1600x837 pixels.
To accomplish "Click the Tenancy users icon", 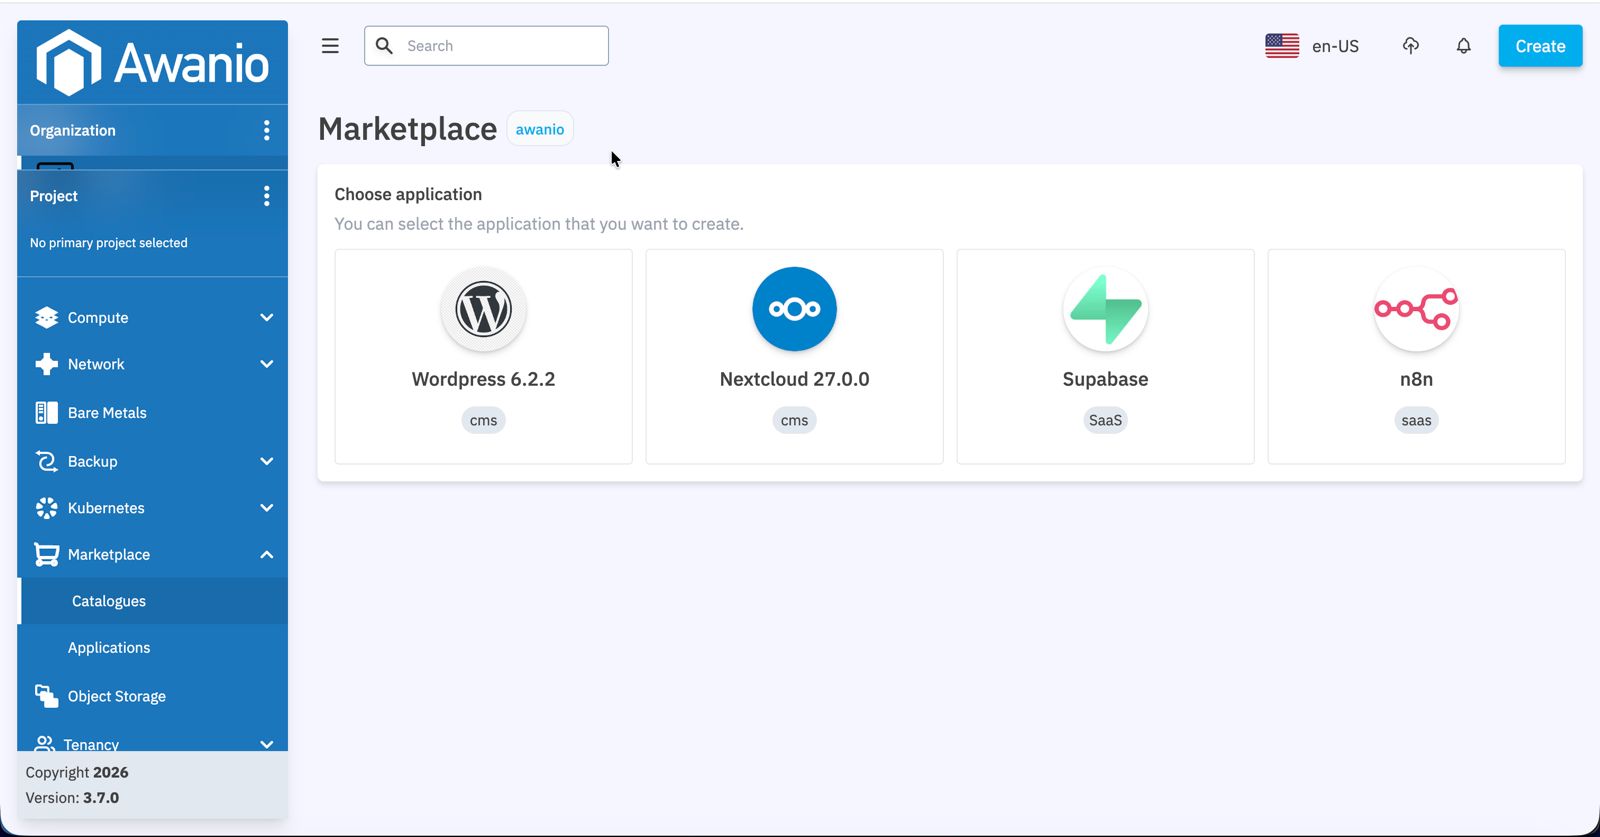I will point(44,744).
